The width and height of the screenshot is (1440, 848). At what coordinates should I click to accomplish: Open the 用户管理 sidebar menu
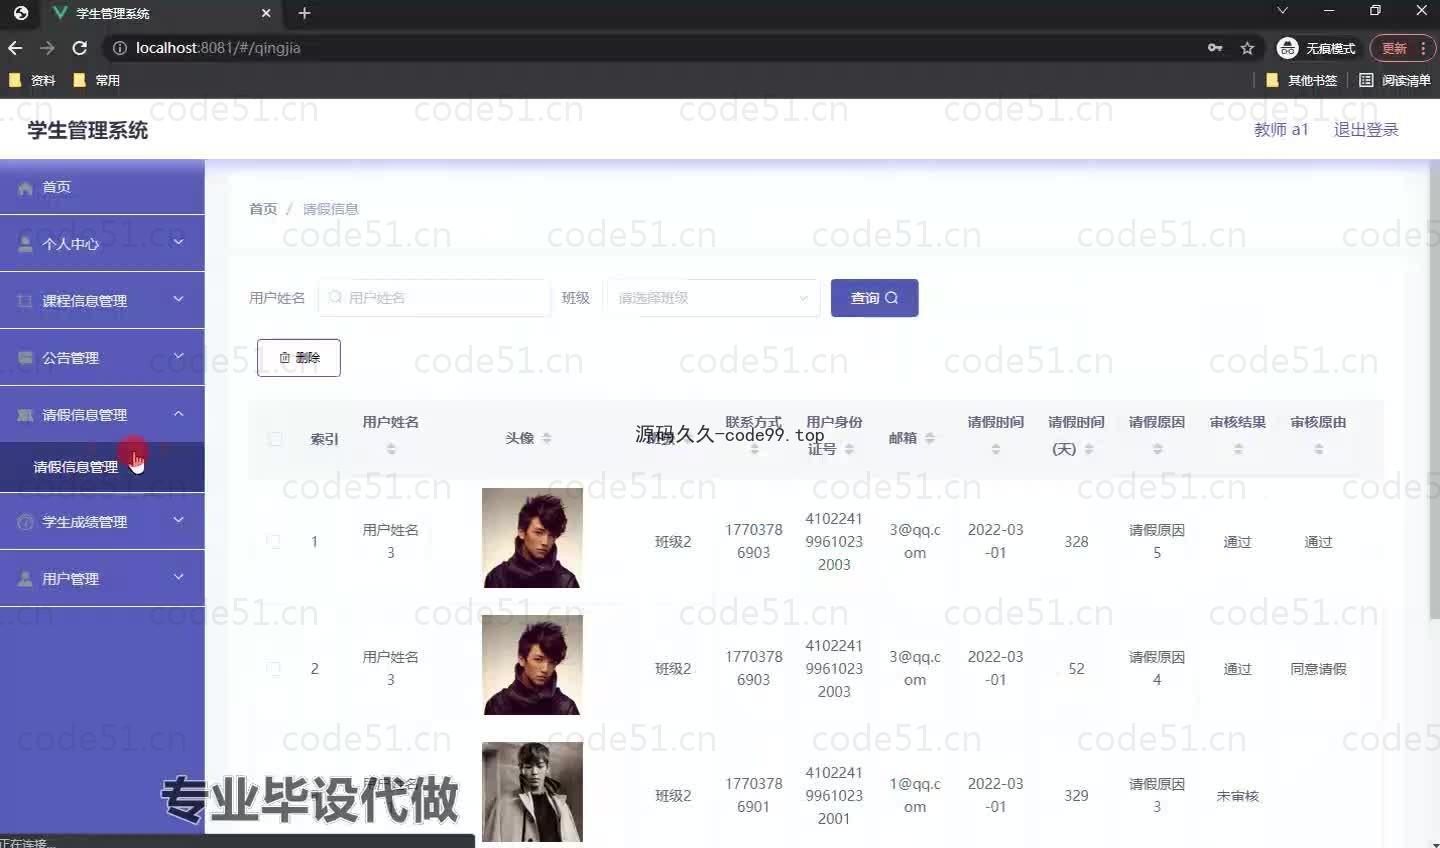pos(102,579)
